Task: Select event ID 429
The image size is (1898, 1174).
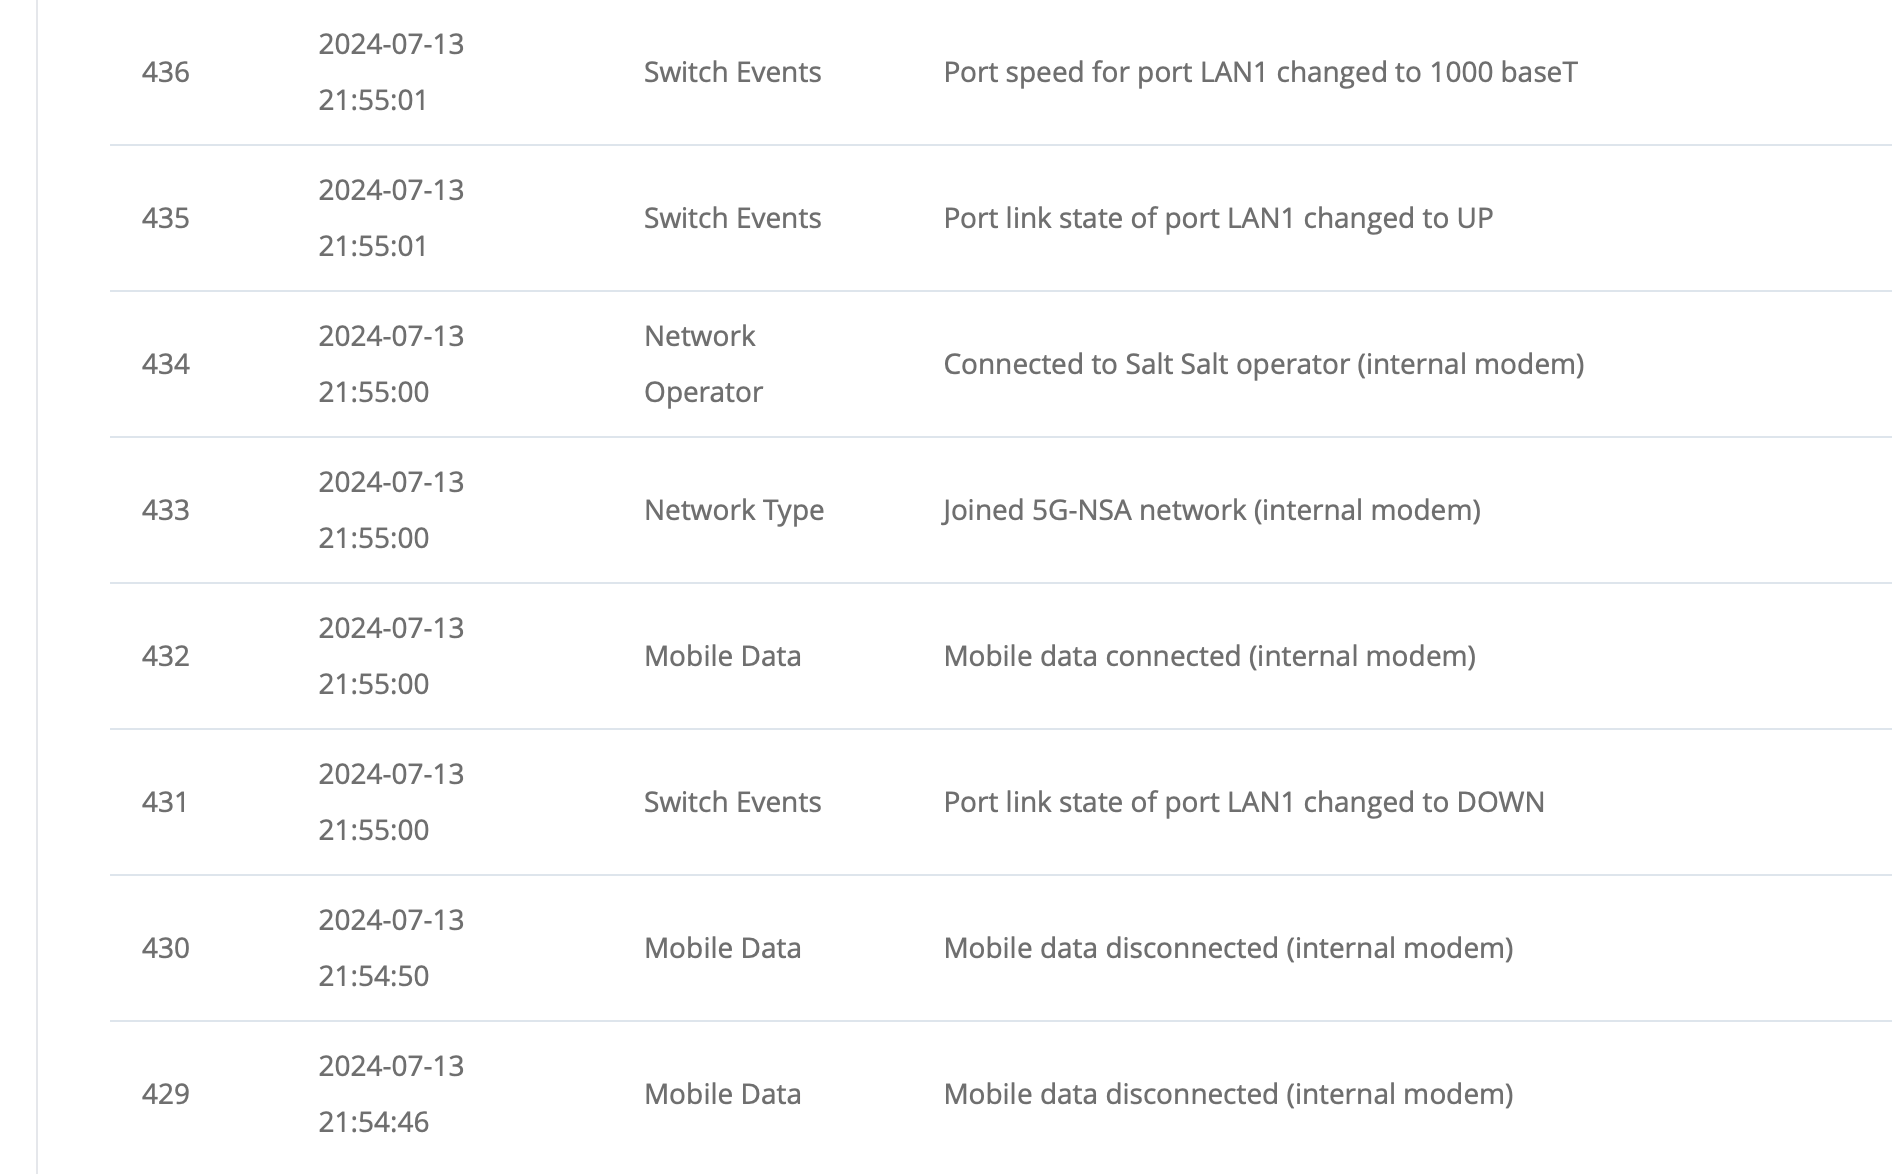Action: [166, 1094]
